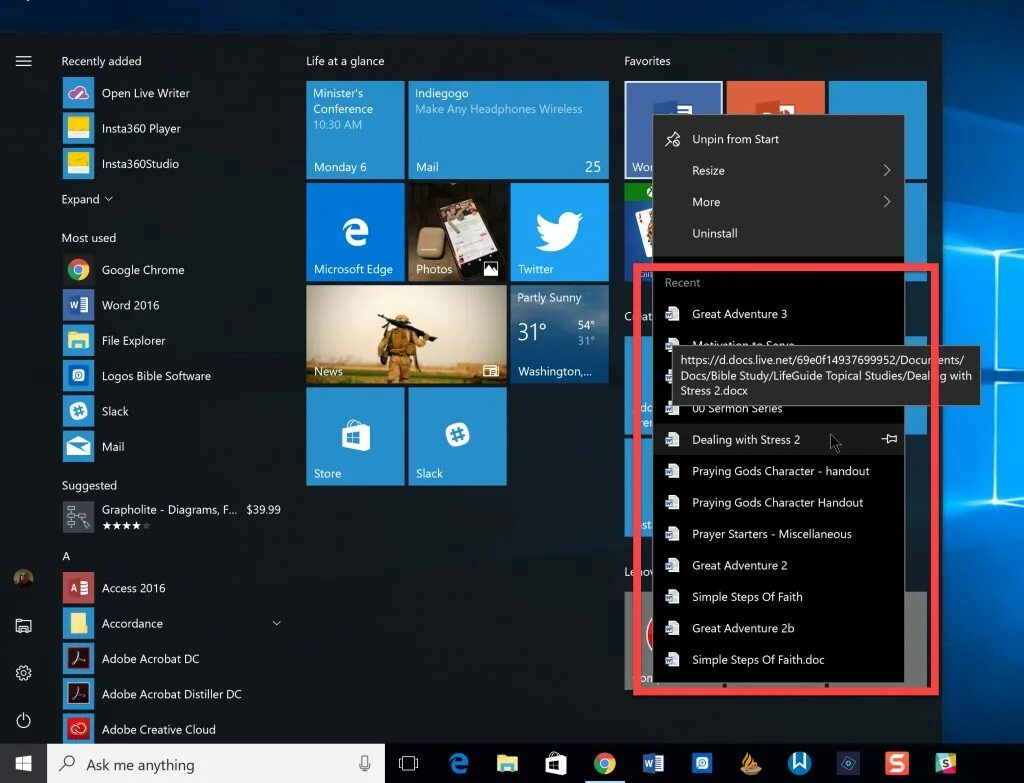Screen dimensions: 1024x783
Task: Open Edge from the taskbar
Action: 458,763
